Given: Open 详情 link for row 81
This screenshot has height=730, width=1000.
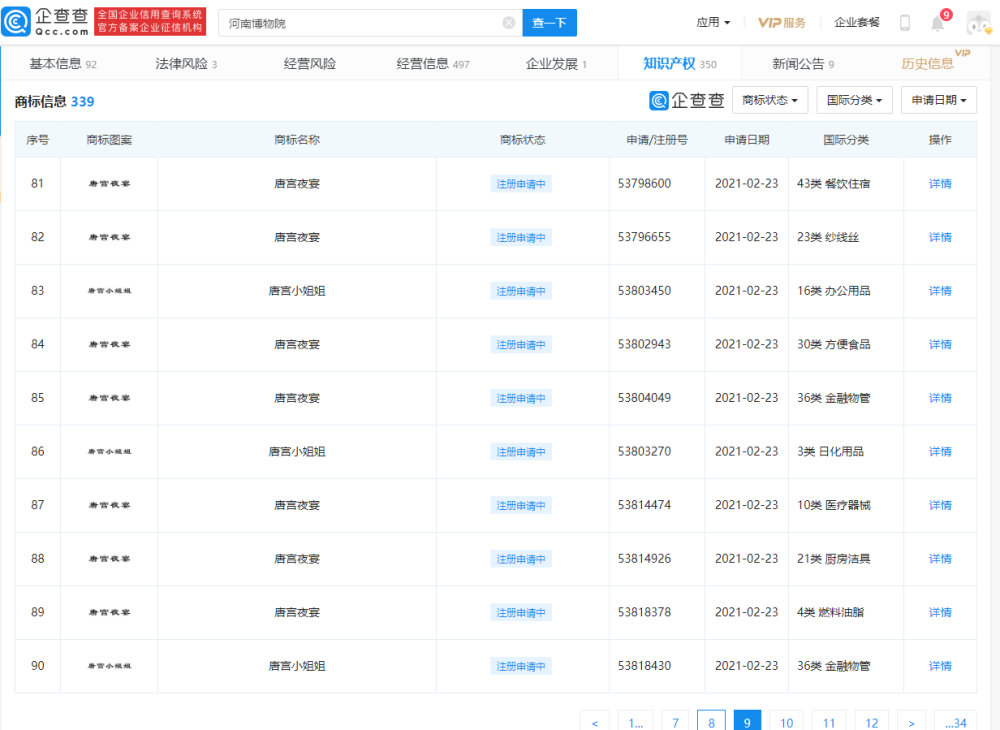Looking at the screenshot, I should tap(939, 184).
